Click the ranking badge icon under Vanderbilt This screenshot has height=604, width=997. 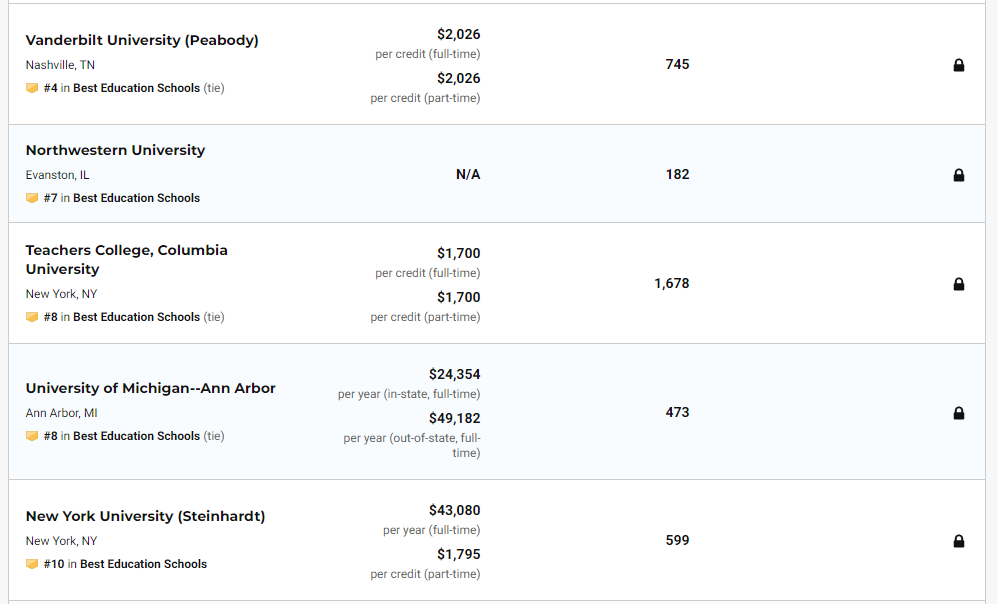(32, 88)
